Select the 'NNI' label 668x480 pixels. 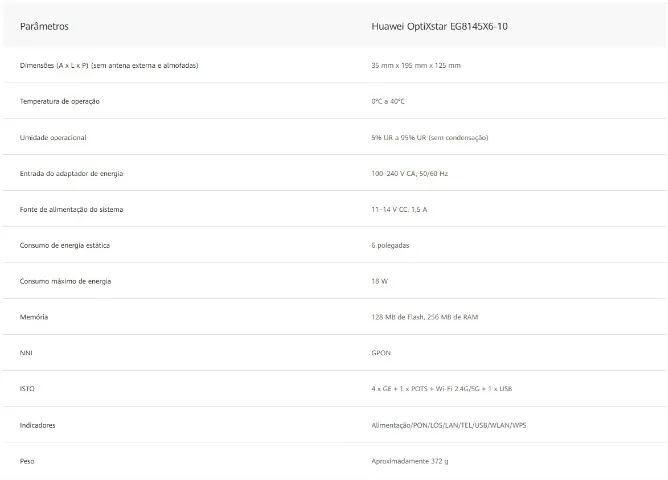pyautogui.click(x=26, y=353)
